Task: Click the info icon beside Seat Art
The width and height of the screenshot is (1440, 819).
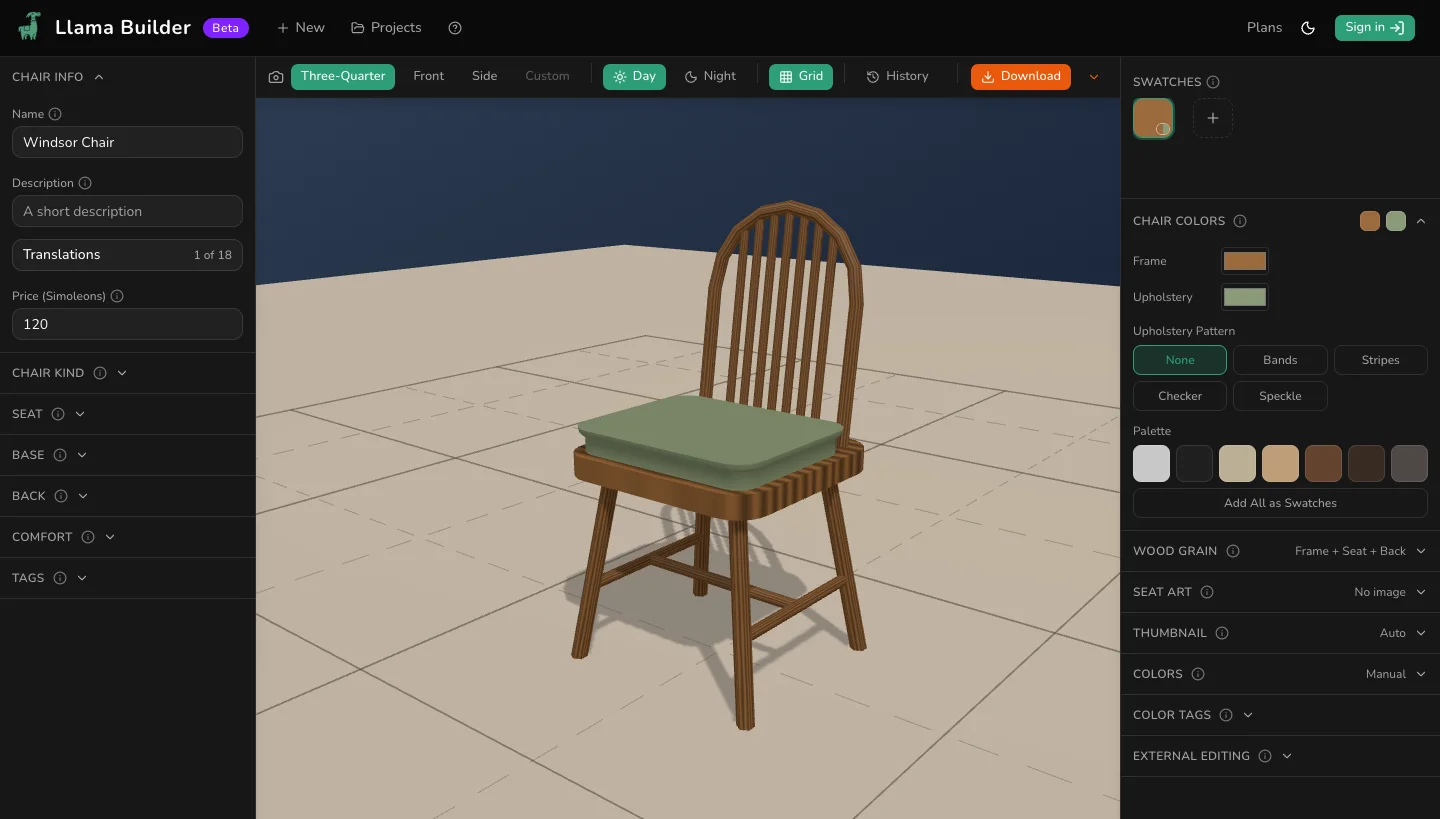Action: click(1207, 592)
